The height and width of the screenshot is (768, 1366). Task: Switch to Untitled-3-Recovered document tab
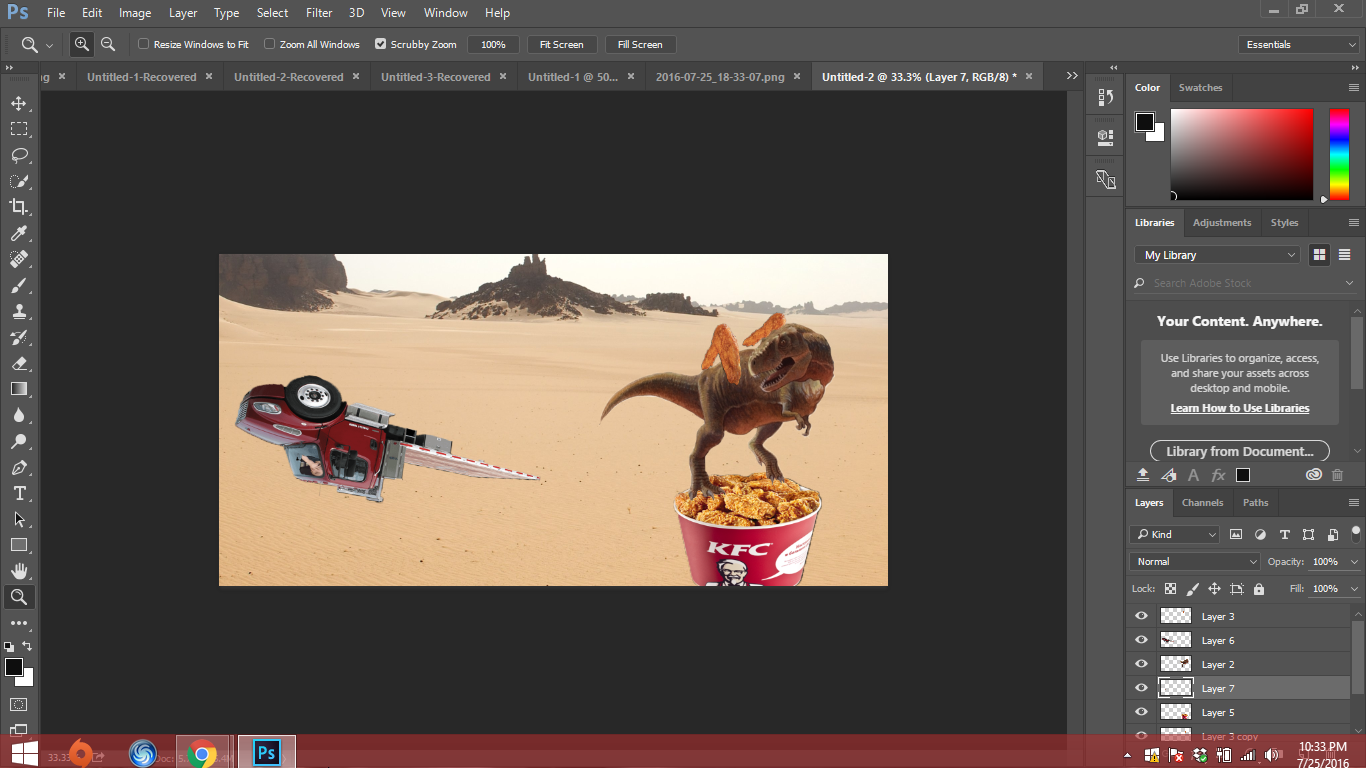pos(435,77)
